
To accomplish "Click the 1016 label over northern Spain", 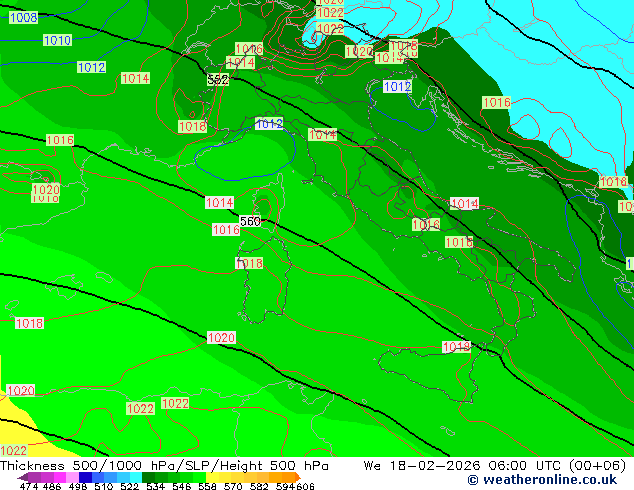I will click(x=60, y=140).
